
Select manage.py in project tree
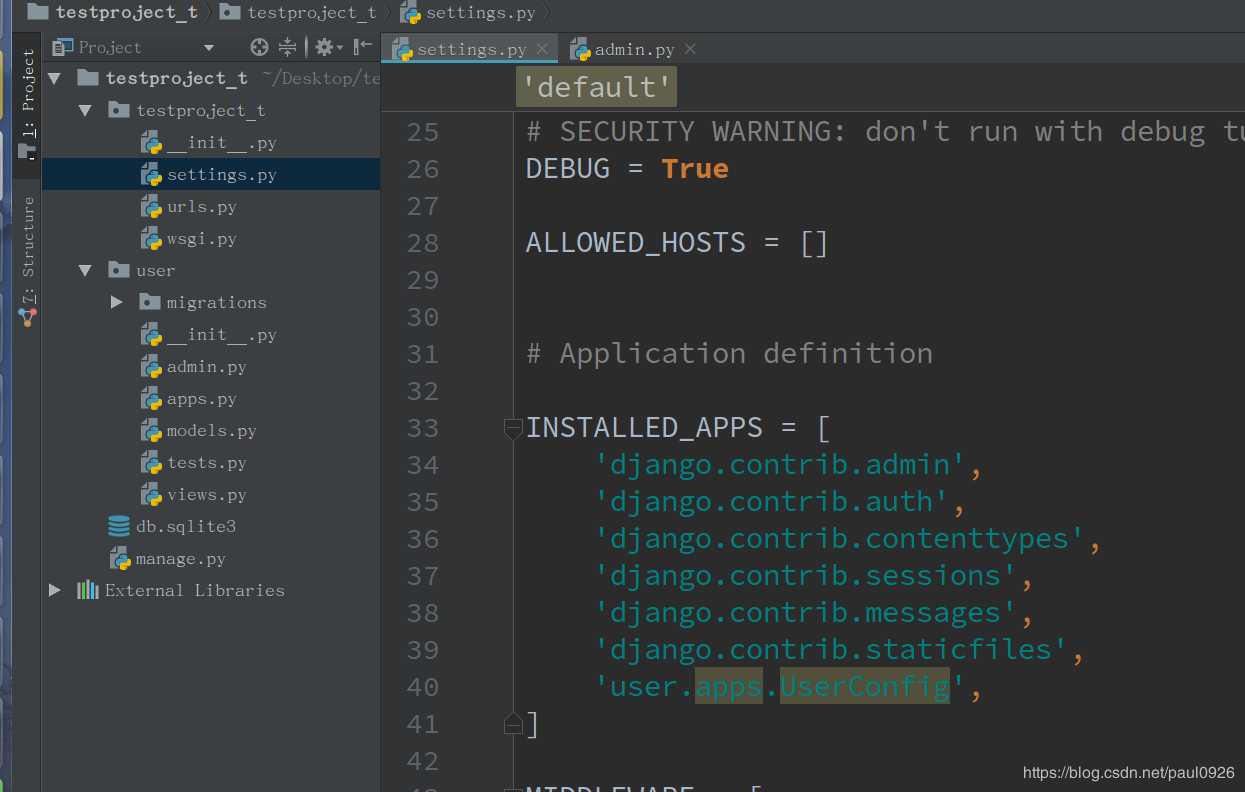tap(211, 558)
